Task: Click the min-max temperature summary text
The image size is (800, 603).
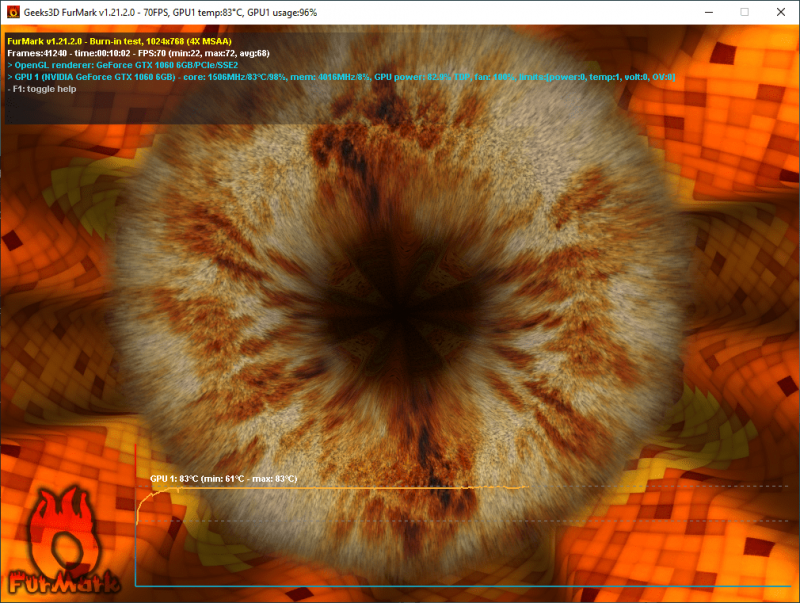Action: (250, 479)
